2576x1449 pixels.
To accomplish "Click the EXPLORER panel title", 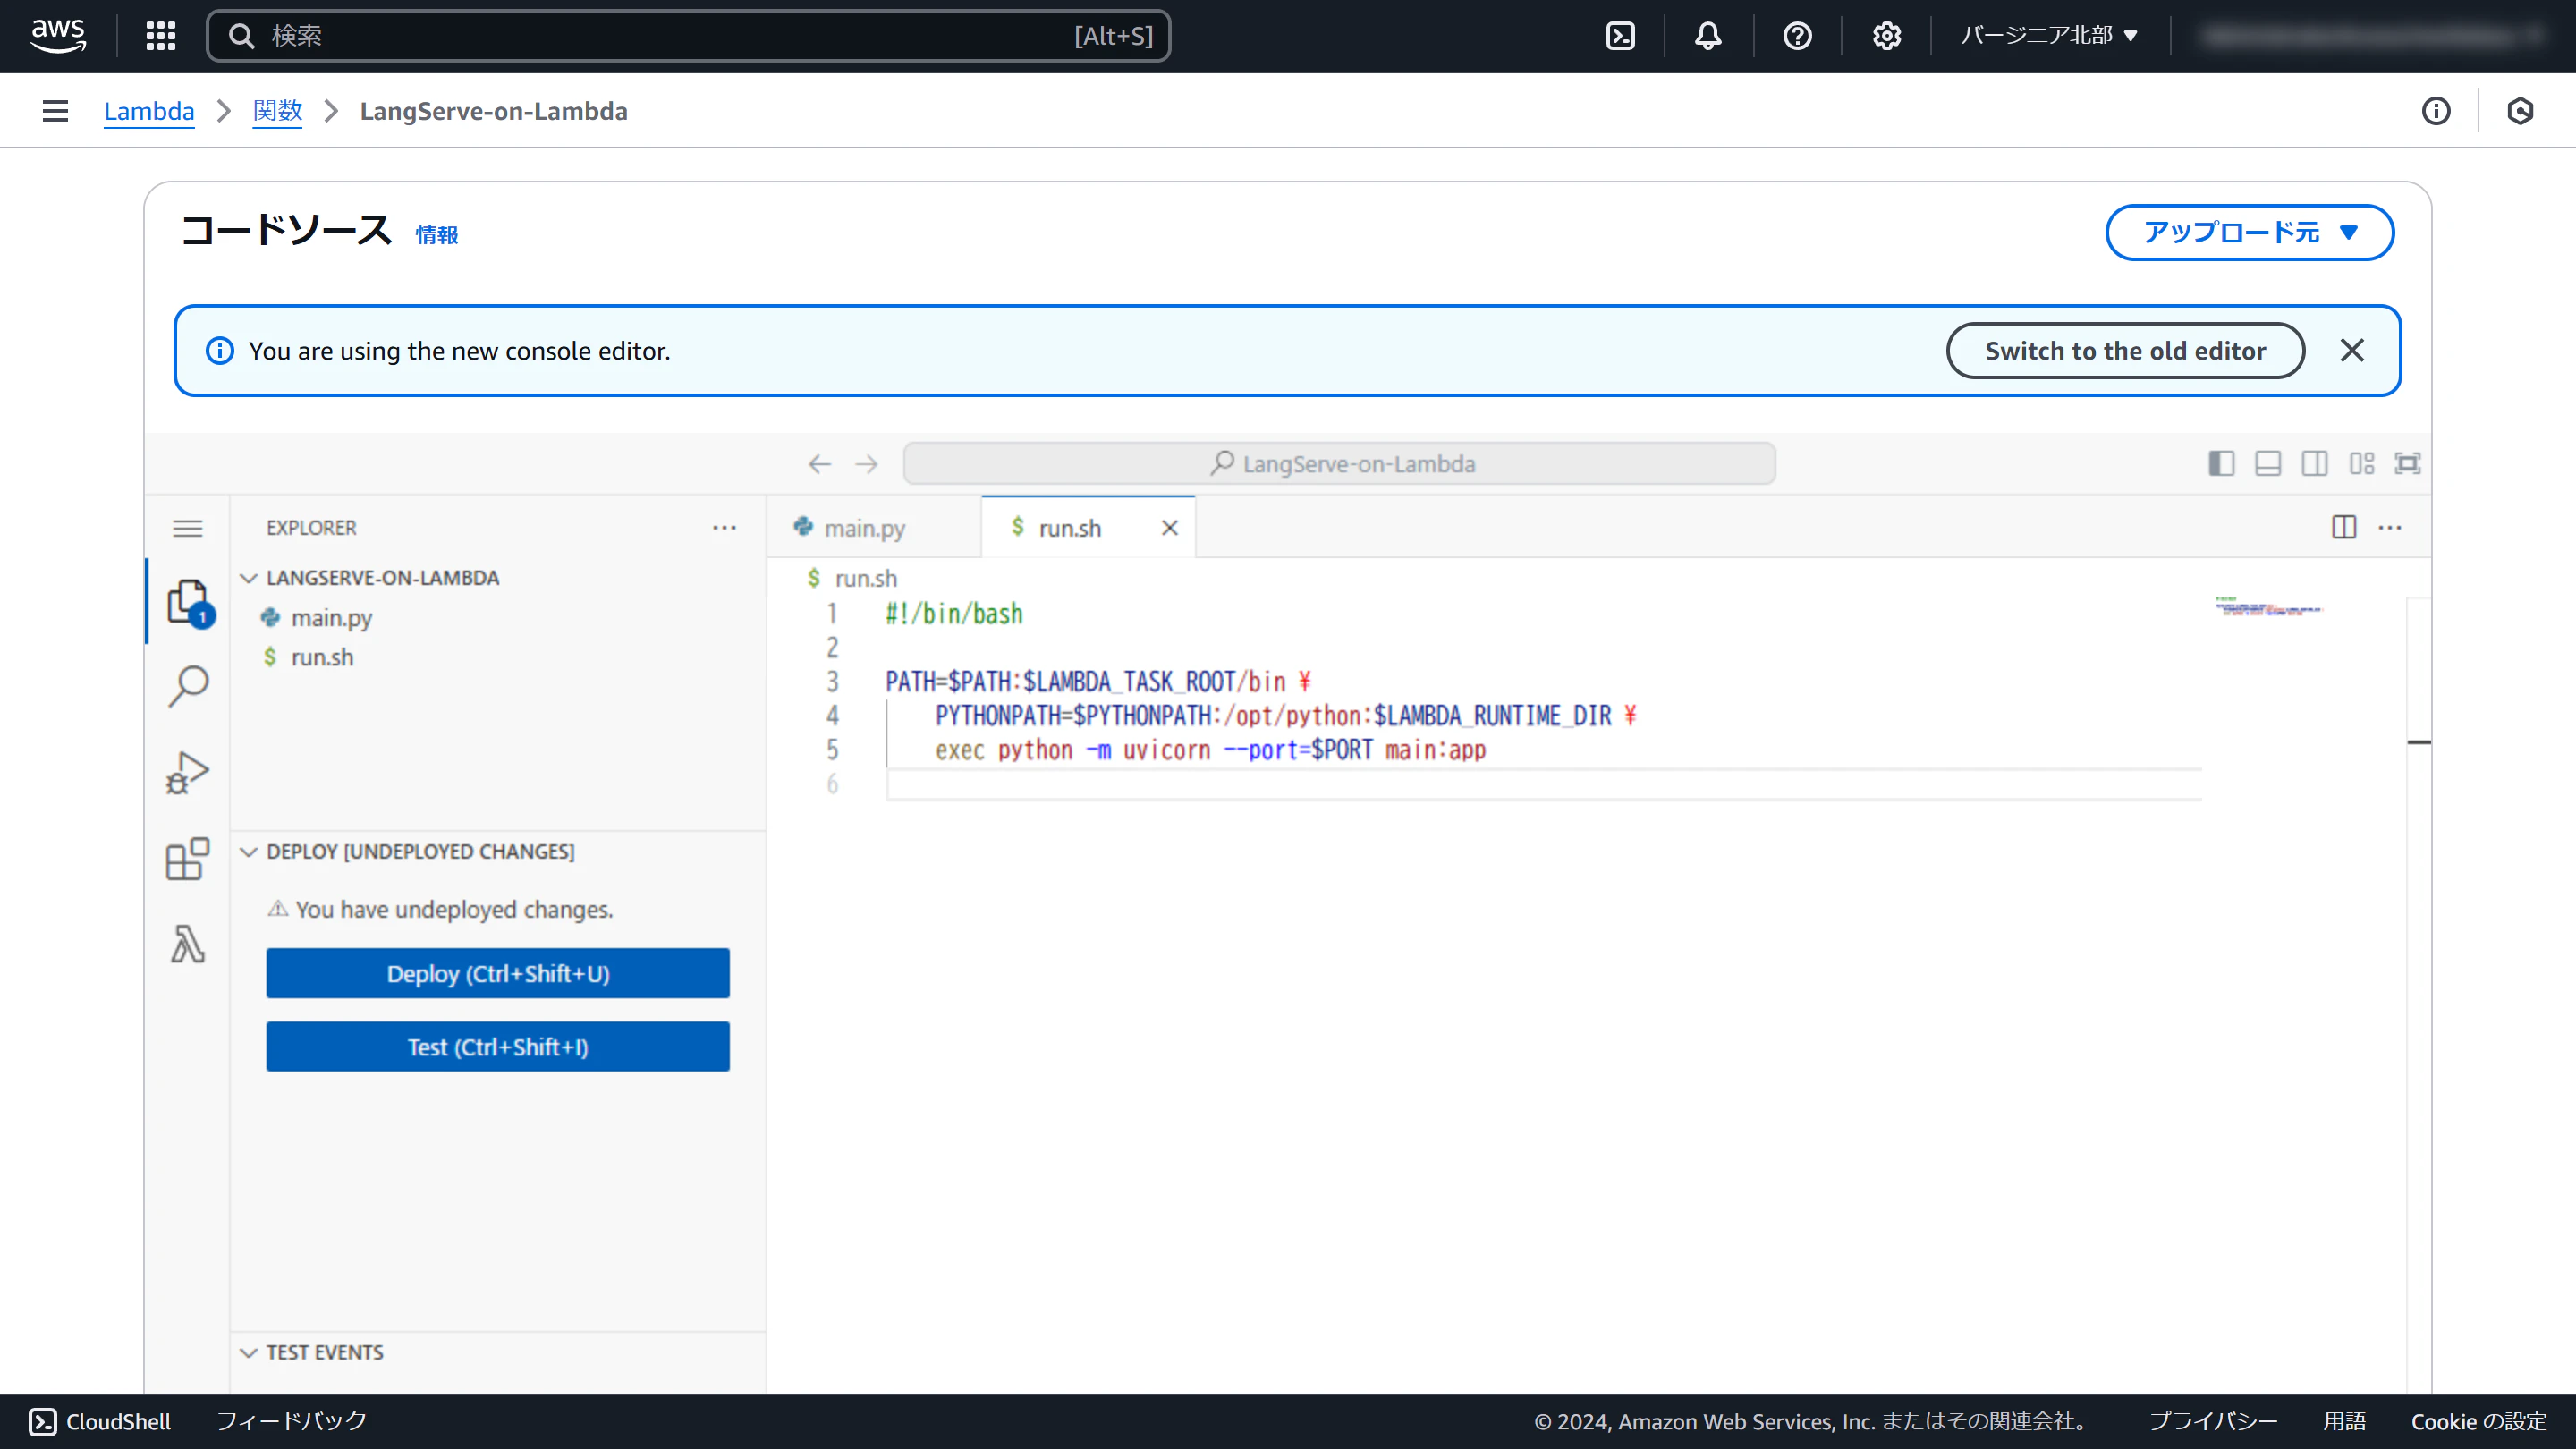I will [311, 527].
